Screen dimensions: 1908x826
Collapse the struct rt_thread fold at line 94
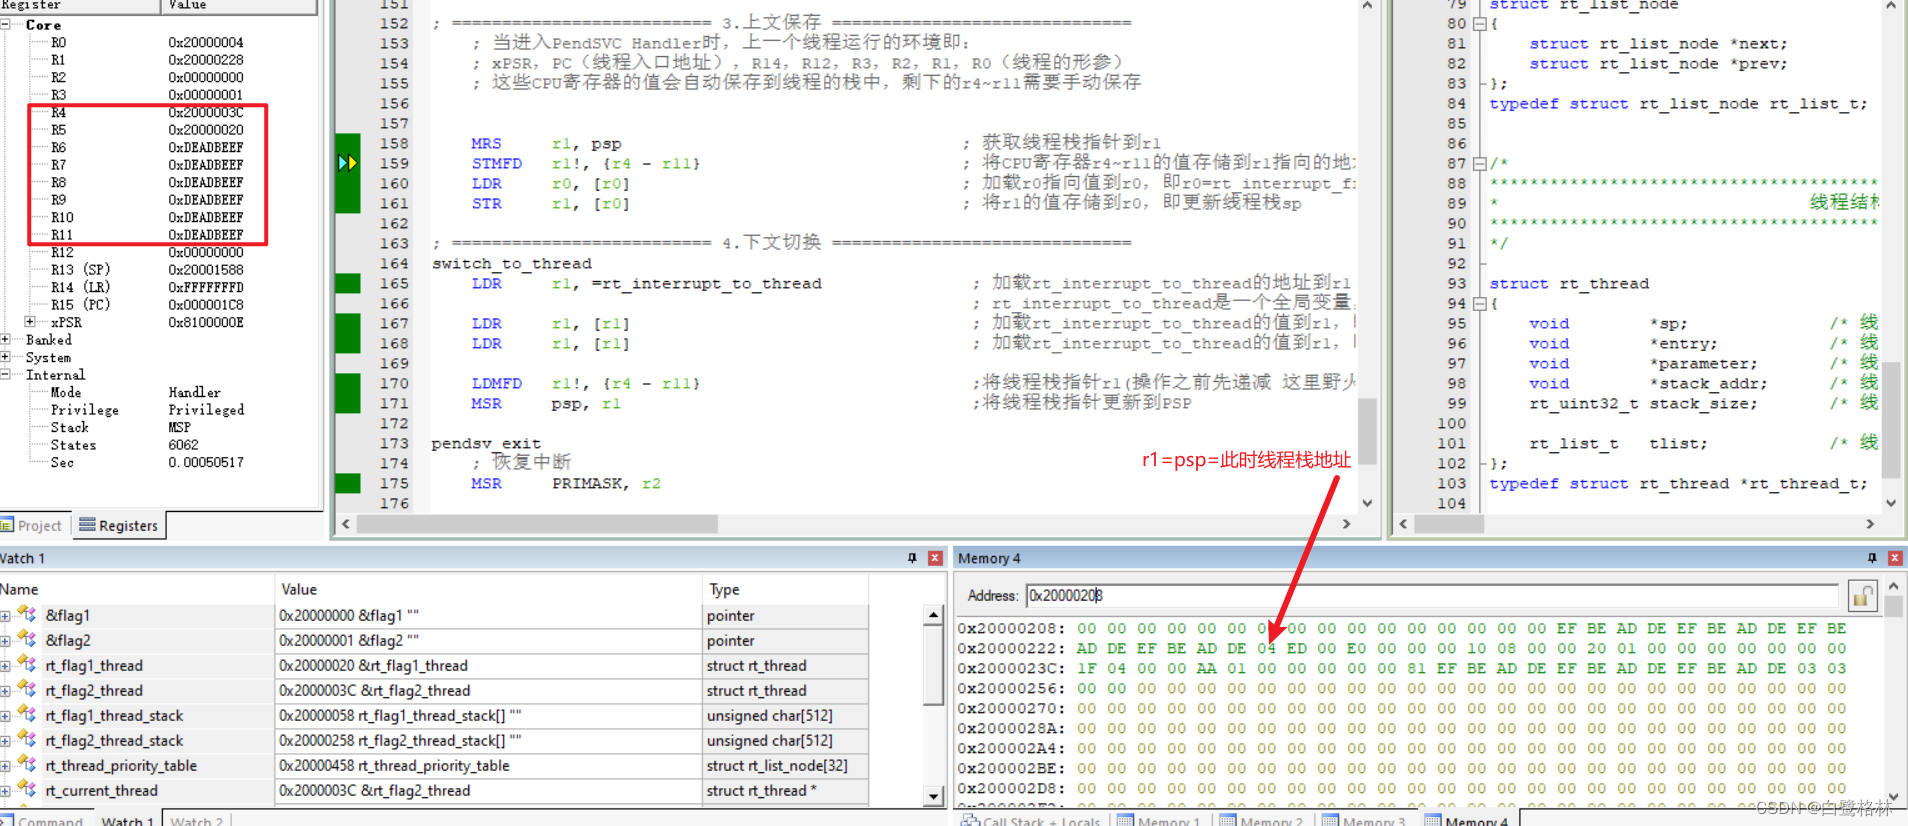pyautogui.click(x=1479, y=304)
